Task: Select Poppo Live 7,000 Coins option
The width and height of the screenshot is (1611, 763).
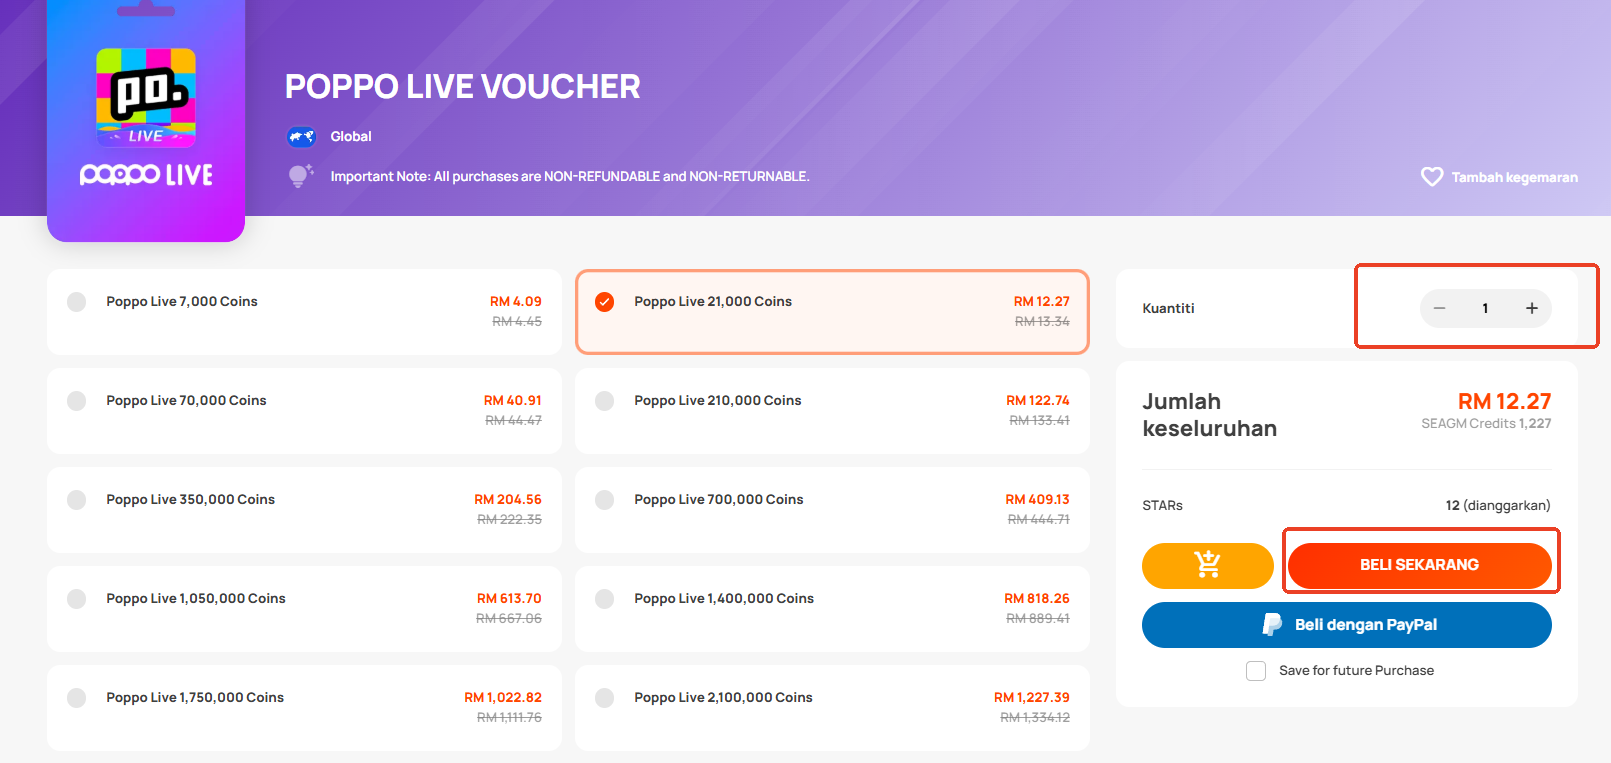Action: click(x=304, y=312)
